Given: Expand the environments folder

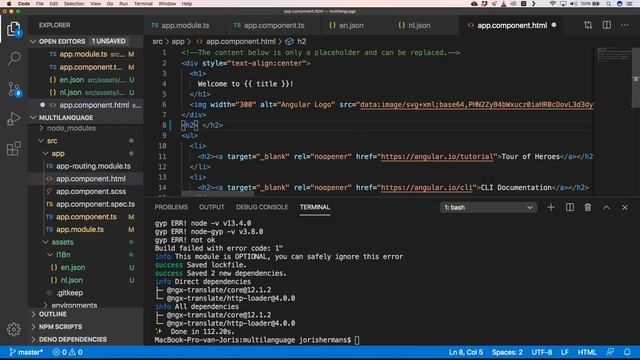Looking at the screenshot, I should click(x=74, y=305).
